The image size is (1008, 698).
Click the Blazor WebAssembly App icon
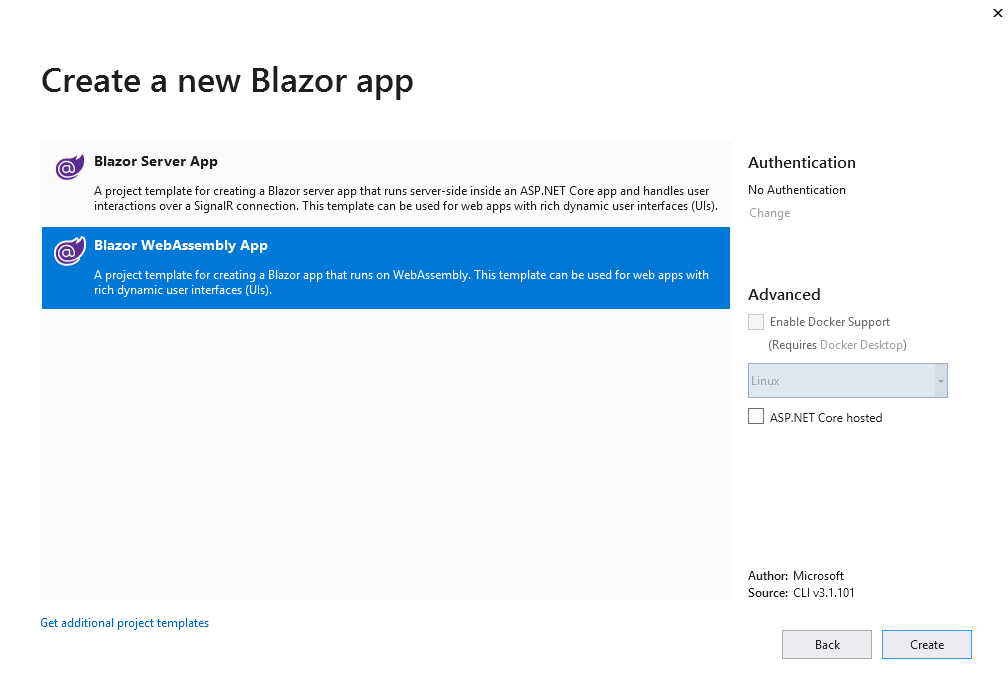tap(69, 251)
